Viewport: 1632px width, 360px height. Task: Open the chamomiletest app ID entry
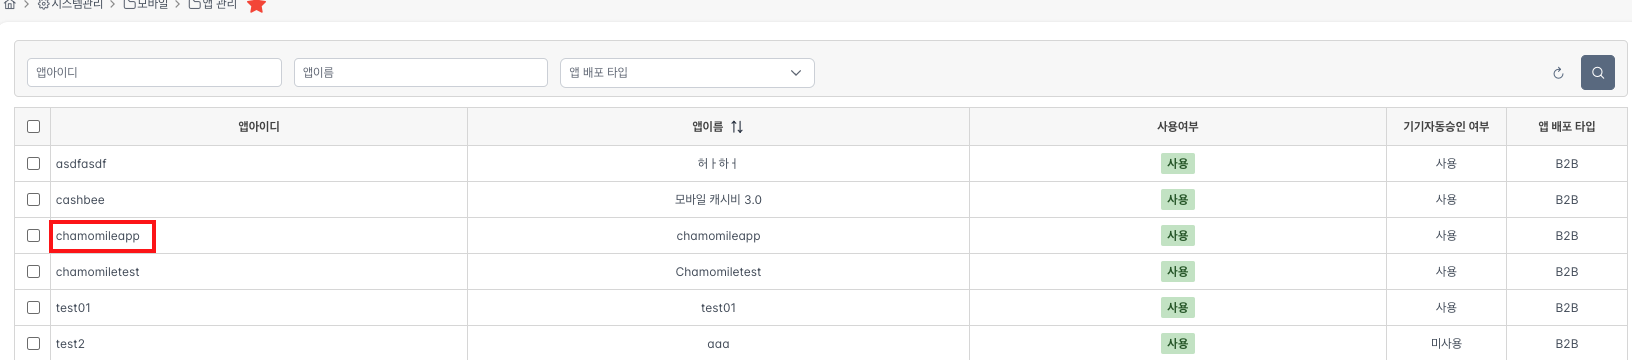(98, 272)
